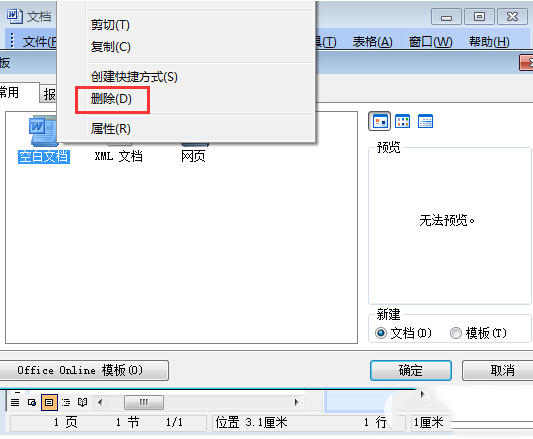Click the 取消 button
The width and height of the screenshot is (533, 439).
click(x=498, y=370)
